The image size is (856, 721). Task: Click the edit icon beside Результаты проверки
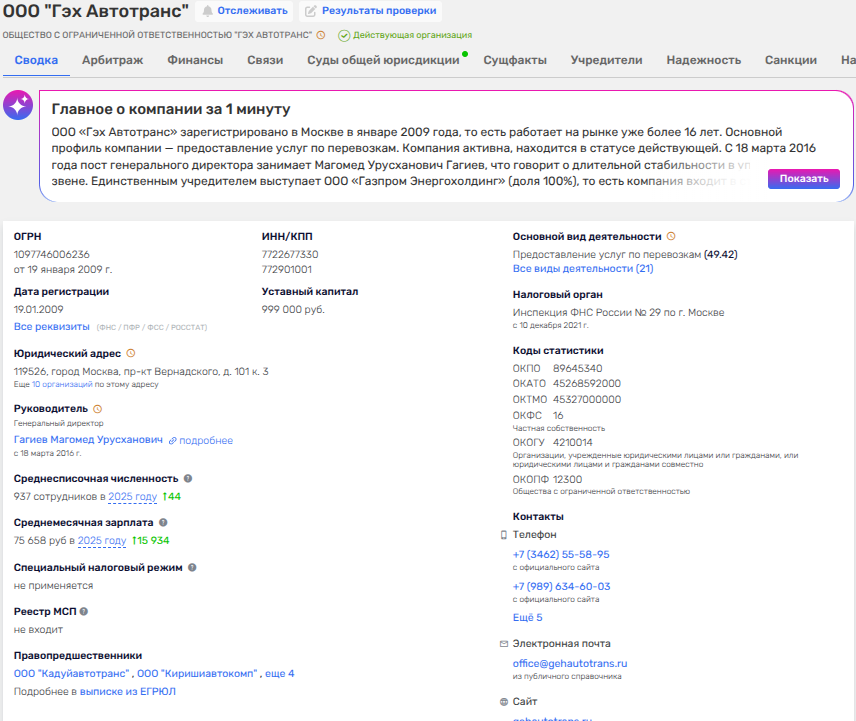point(311,11)
